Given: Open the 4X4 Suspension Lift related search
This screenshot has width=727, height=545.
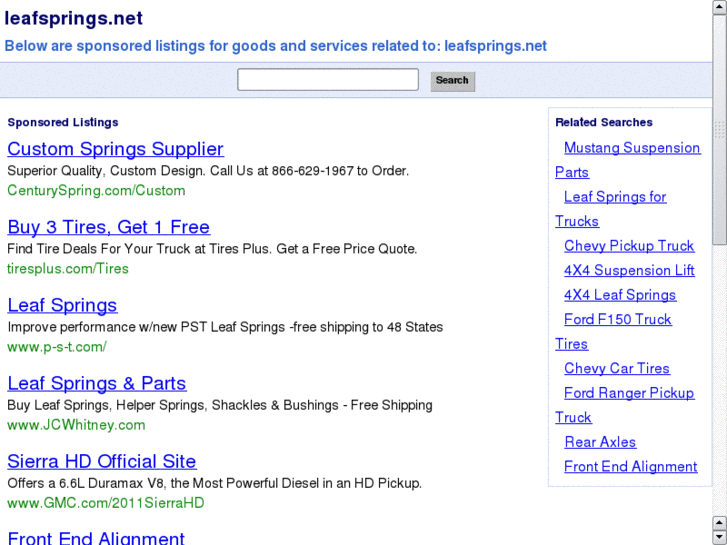Looking at the screenshot, I should pos(629,270).
